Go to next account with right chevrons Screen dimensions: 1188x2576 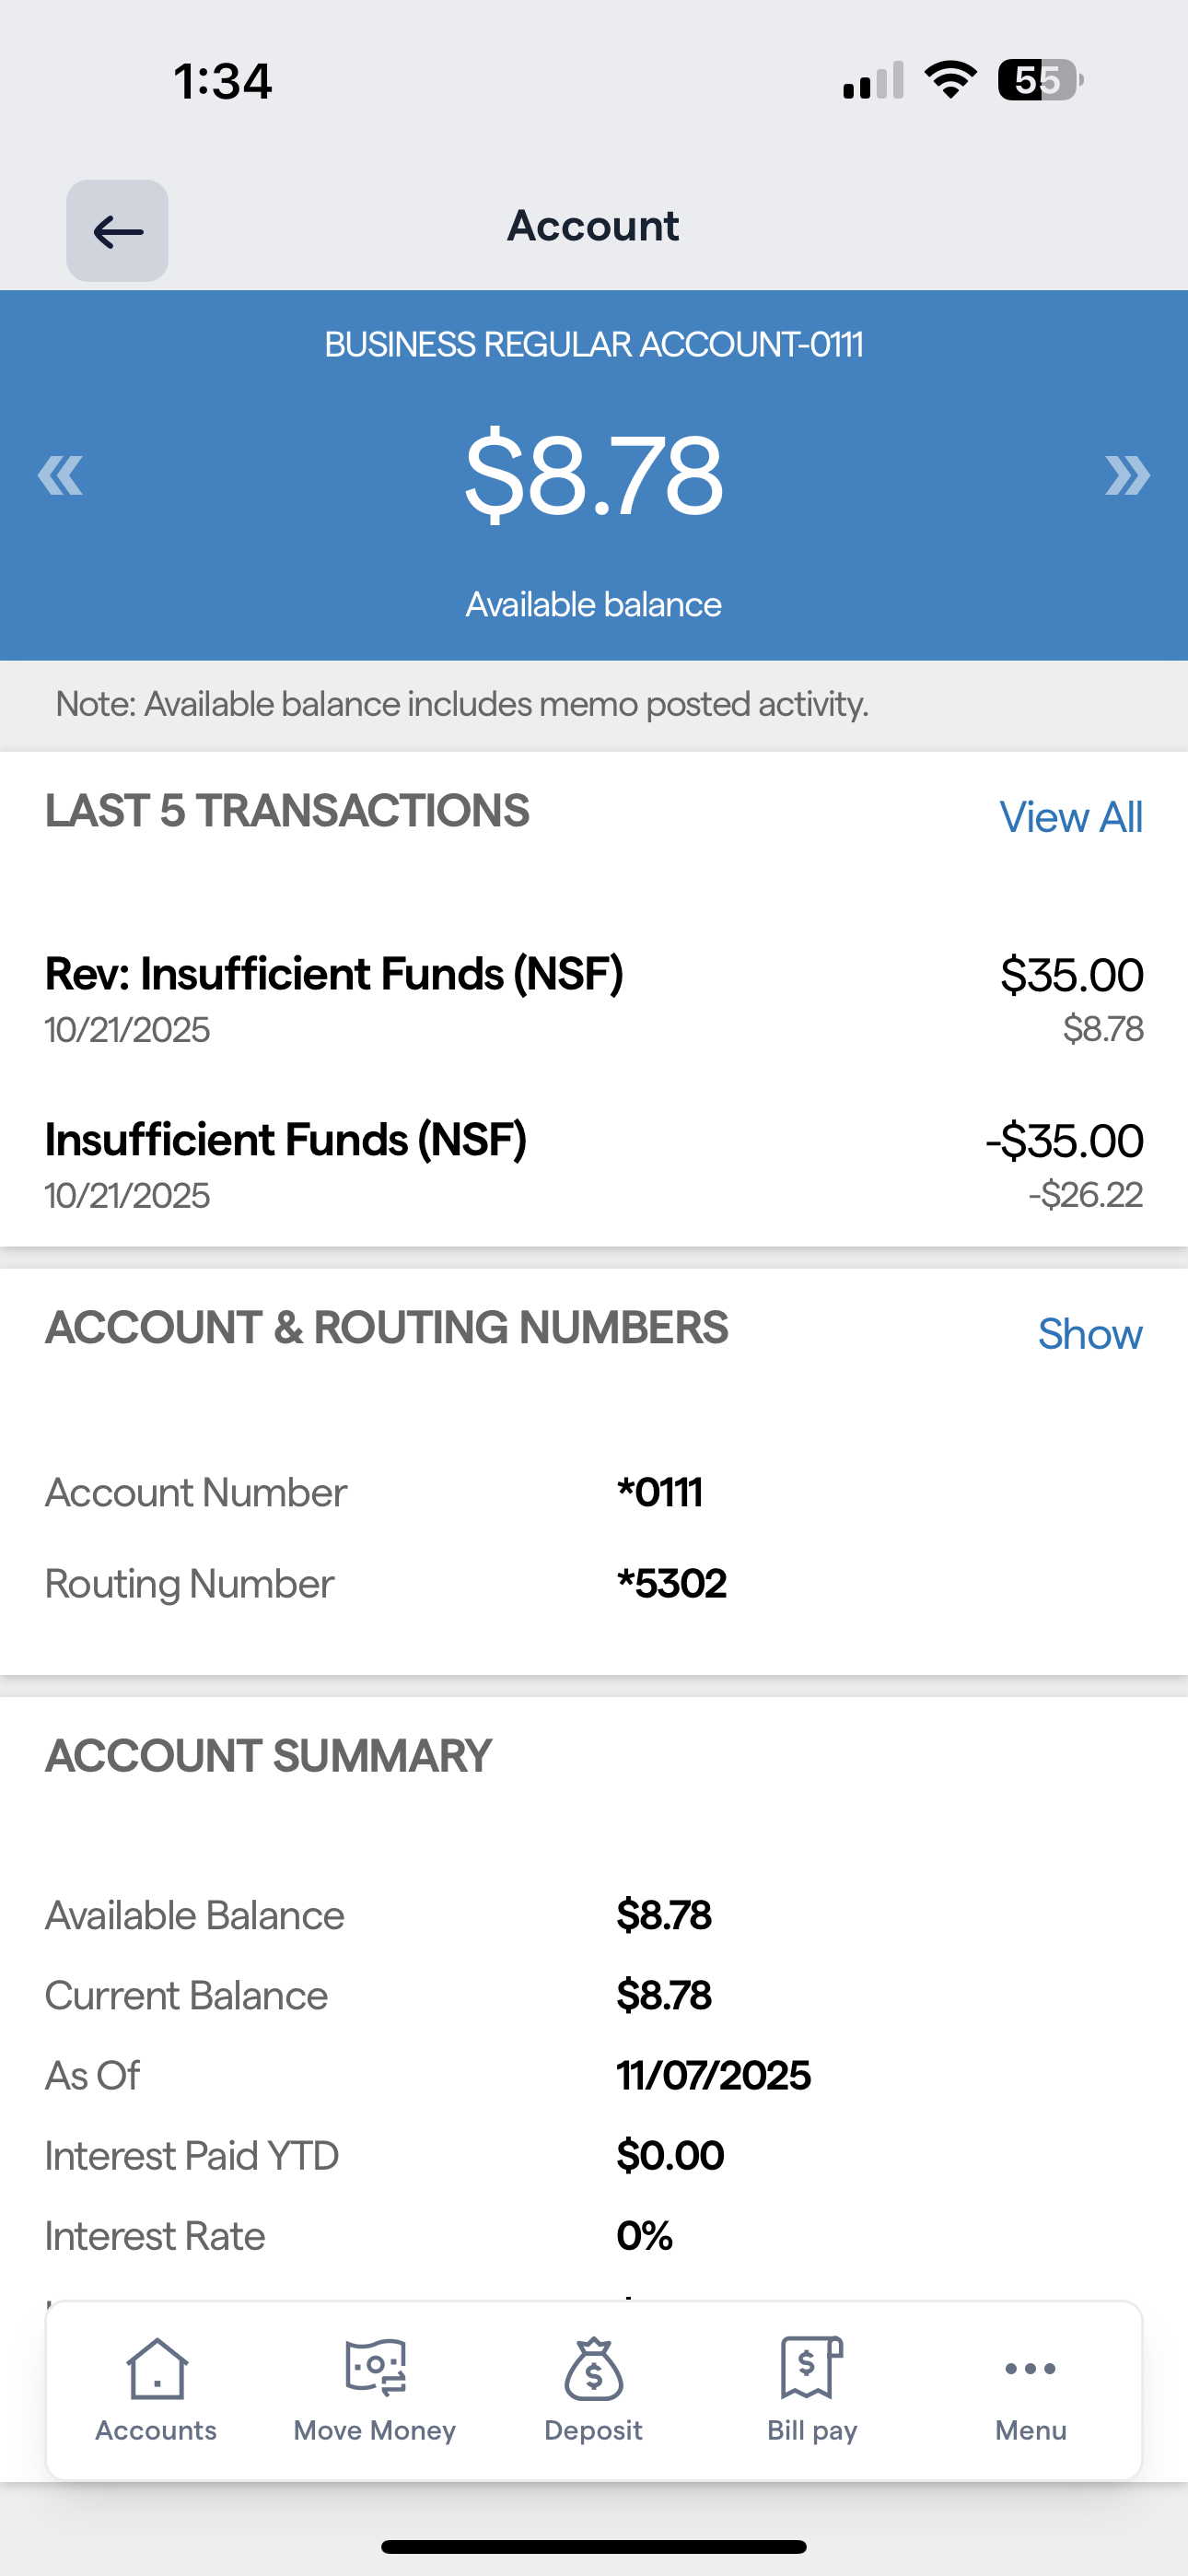click(1127, 475)
